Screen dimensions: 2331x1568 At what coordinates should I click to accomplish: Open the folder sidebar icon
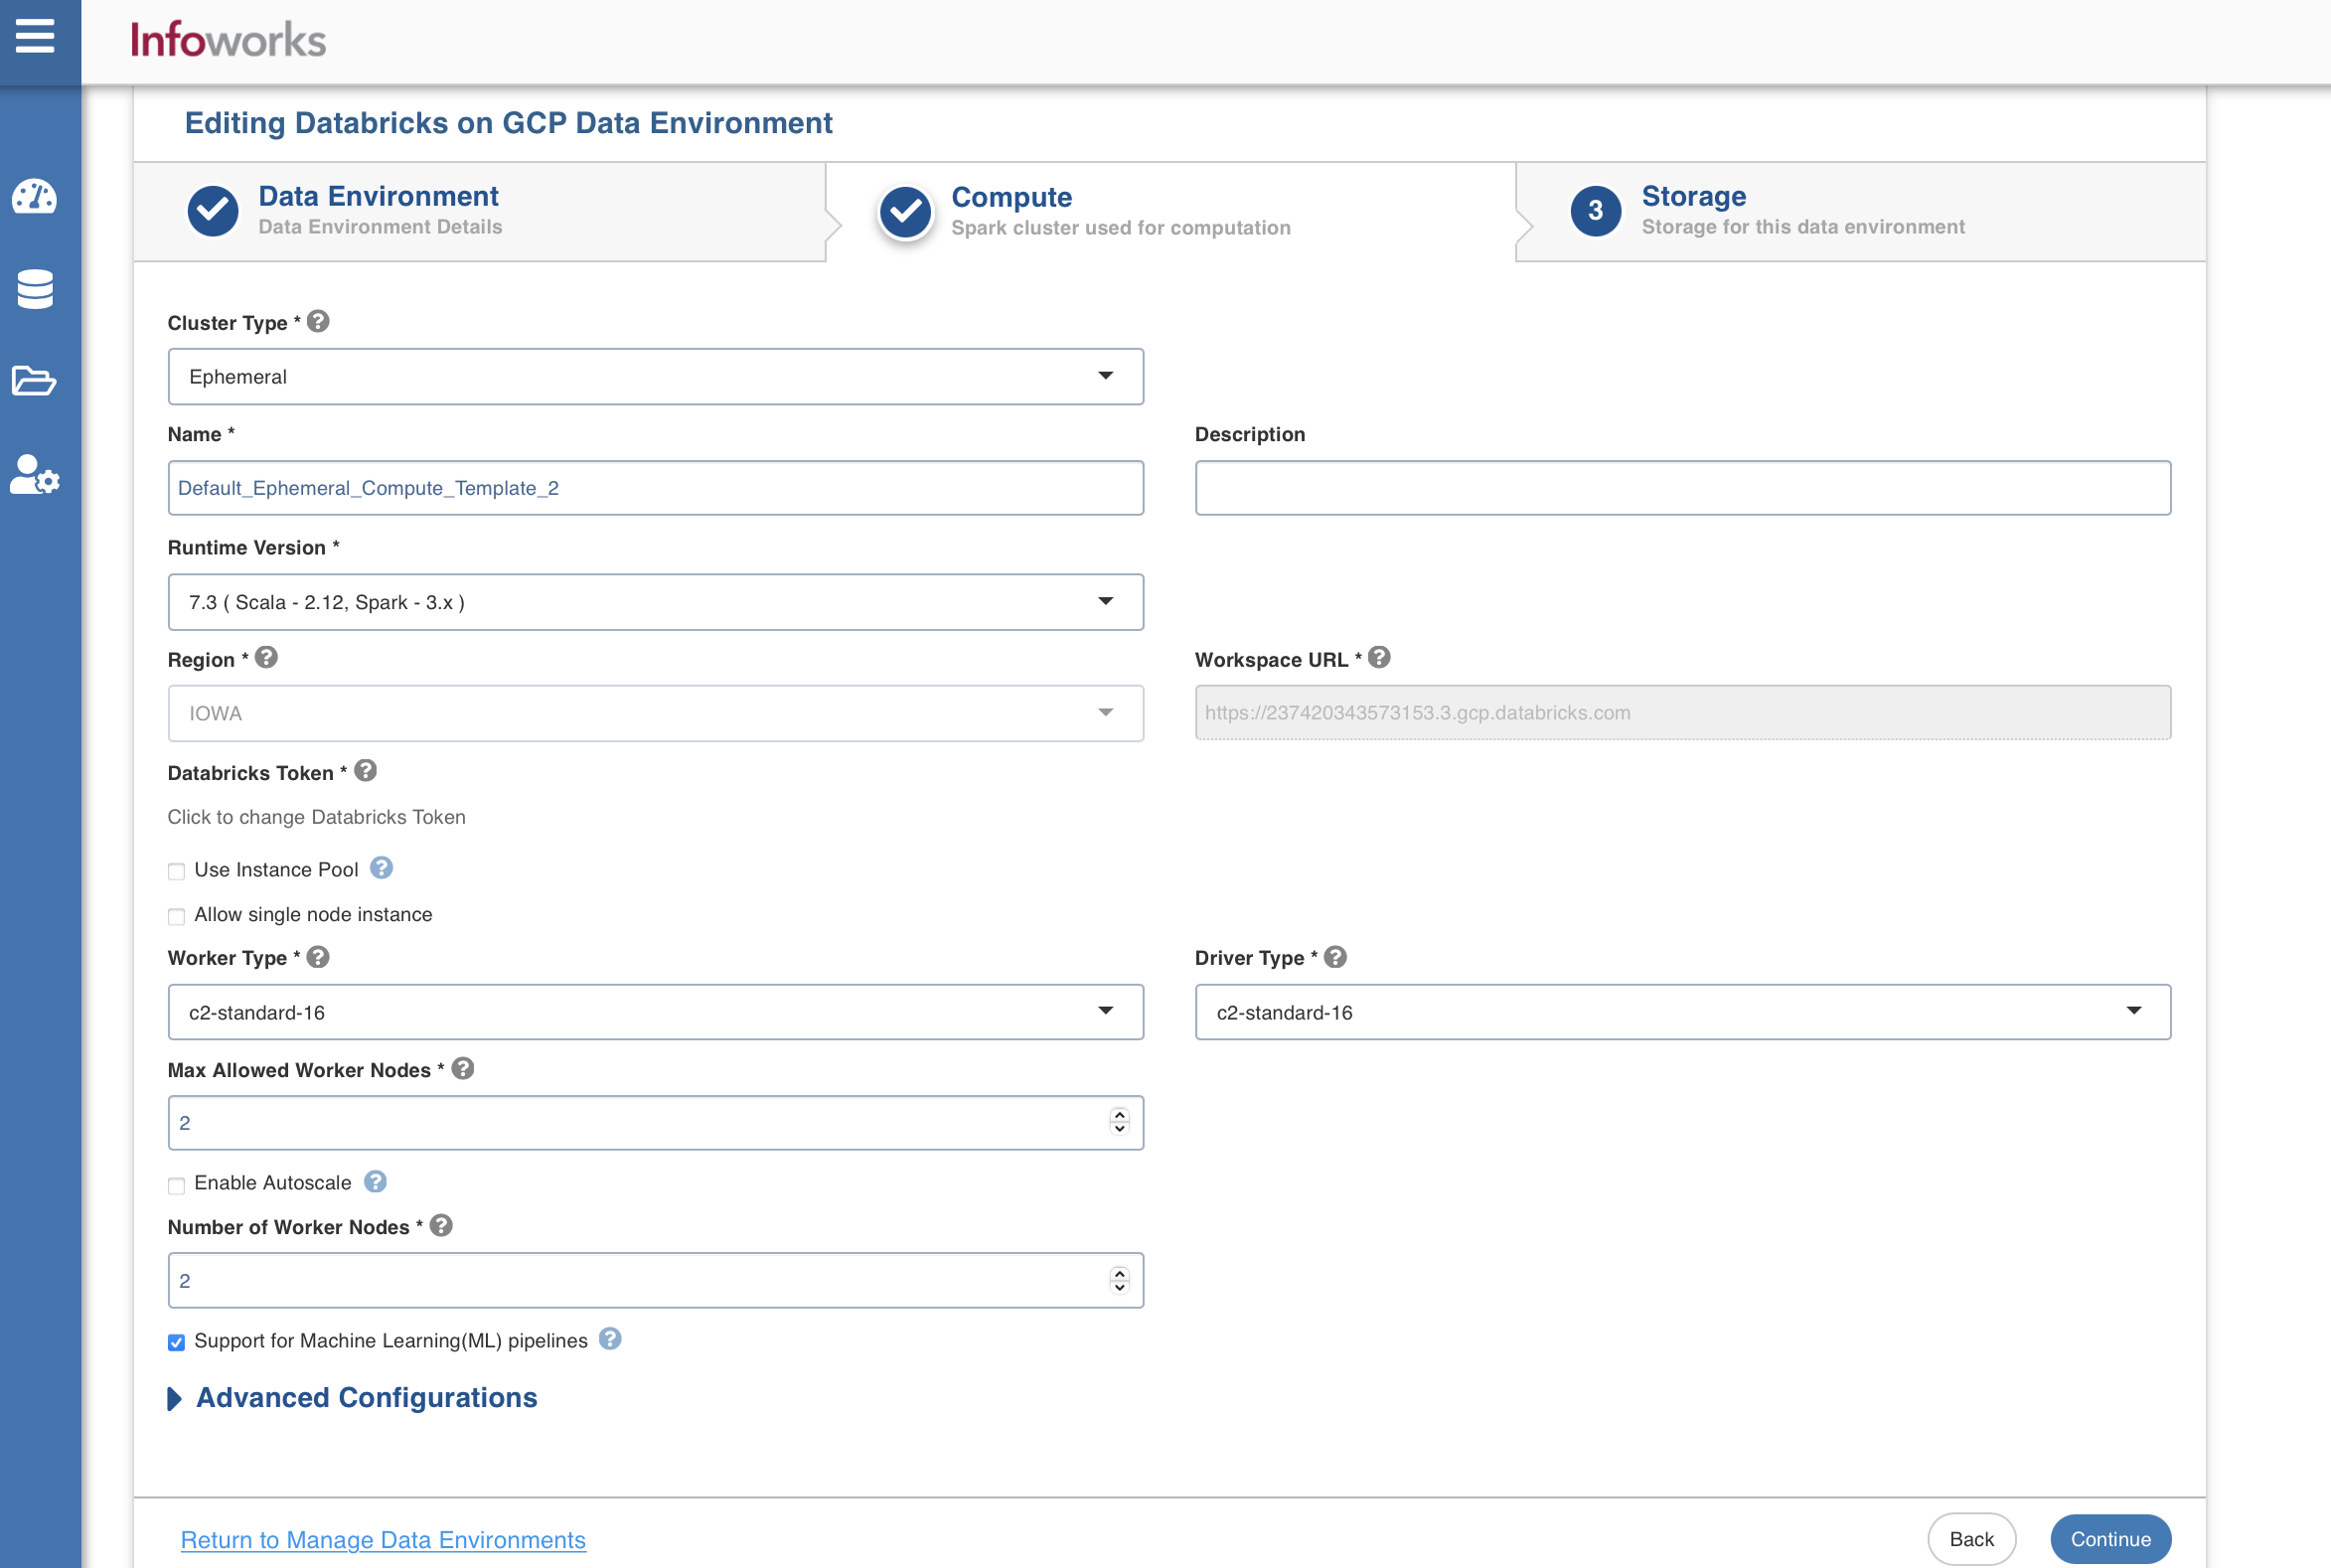point(34,381)
